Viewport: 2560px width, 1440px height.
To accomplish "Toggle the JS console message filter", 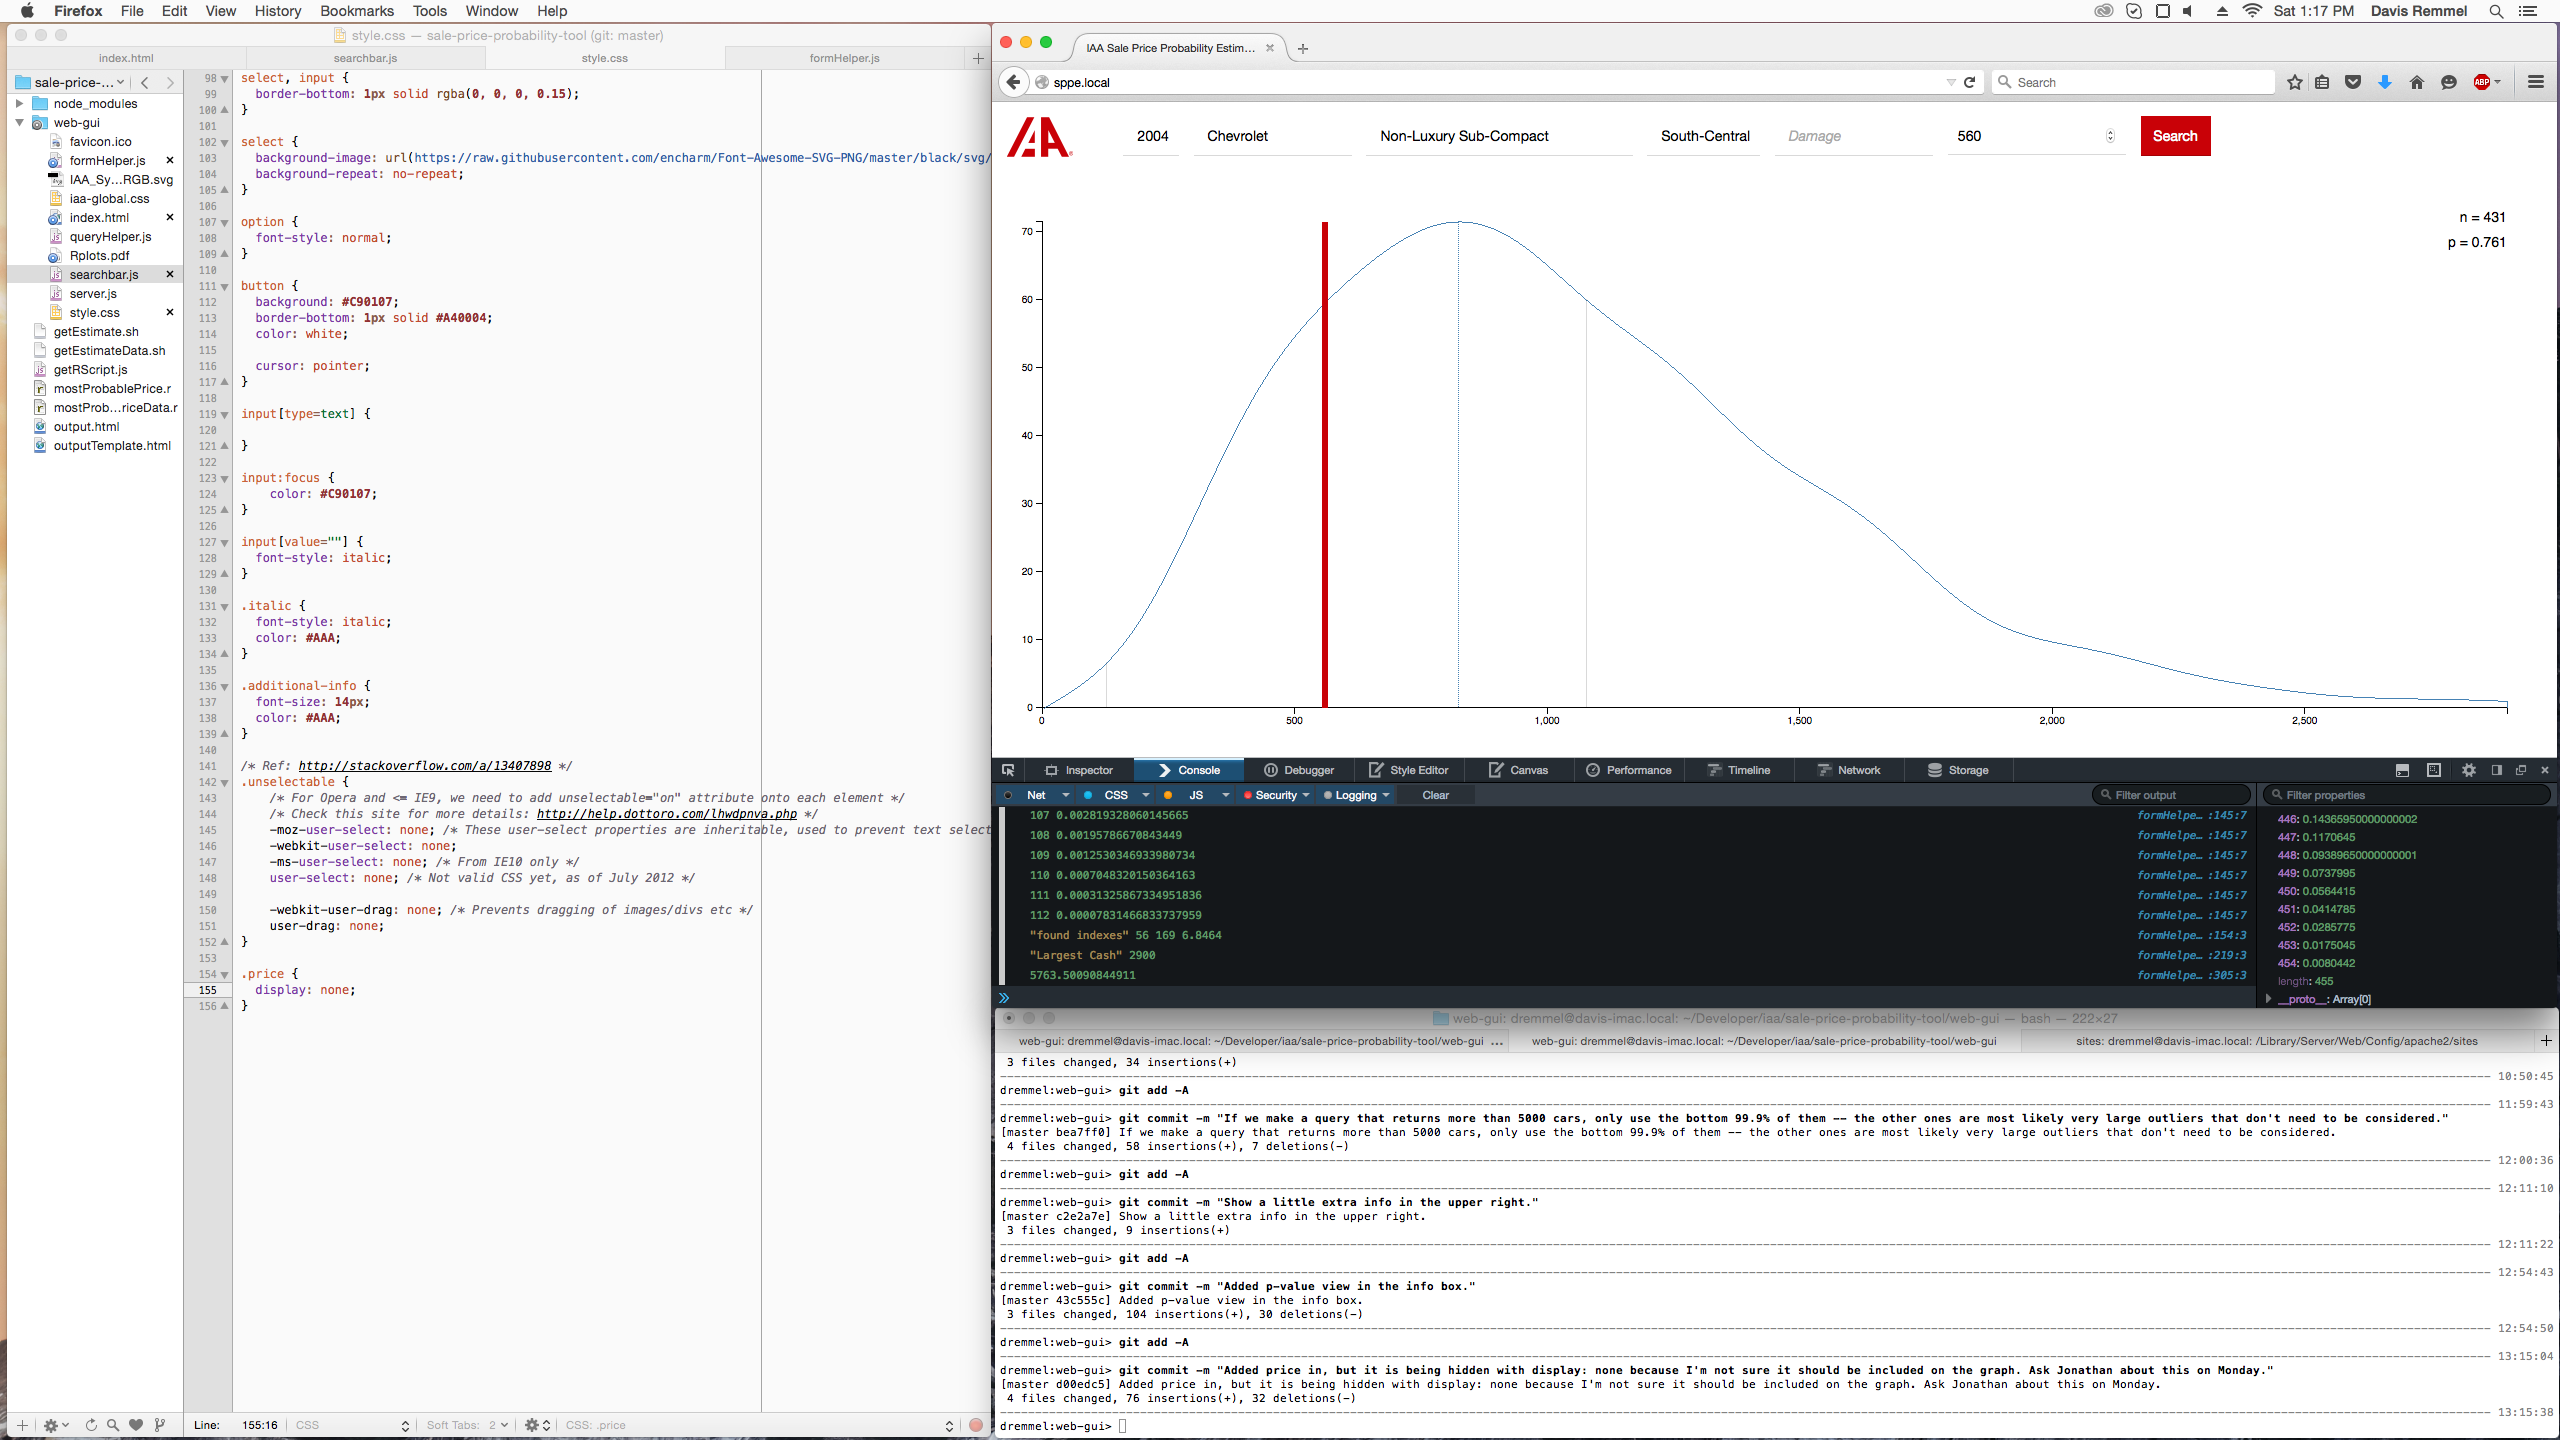I will click(x=1195, y=795).
